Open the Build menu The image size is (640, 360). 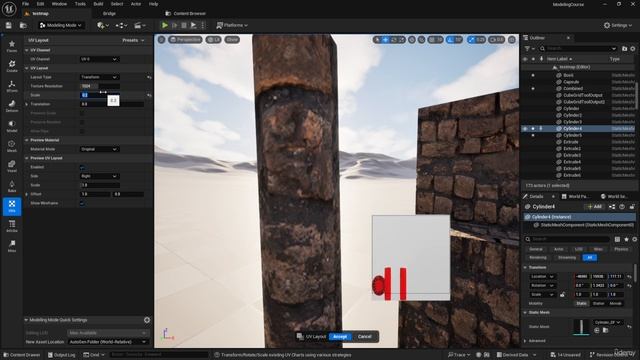(98, 4)
